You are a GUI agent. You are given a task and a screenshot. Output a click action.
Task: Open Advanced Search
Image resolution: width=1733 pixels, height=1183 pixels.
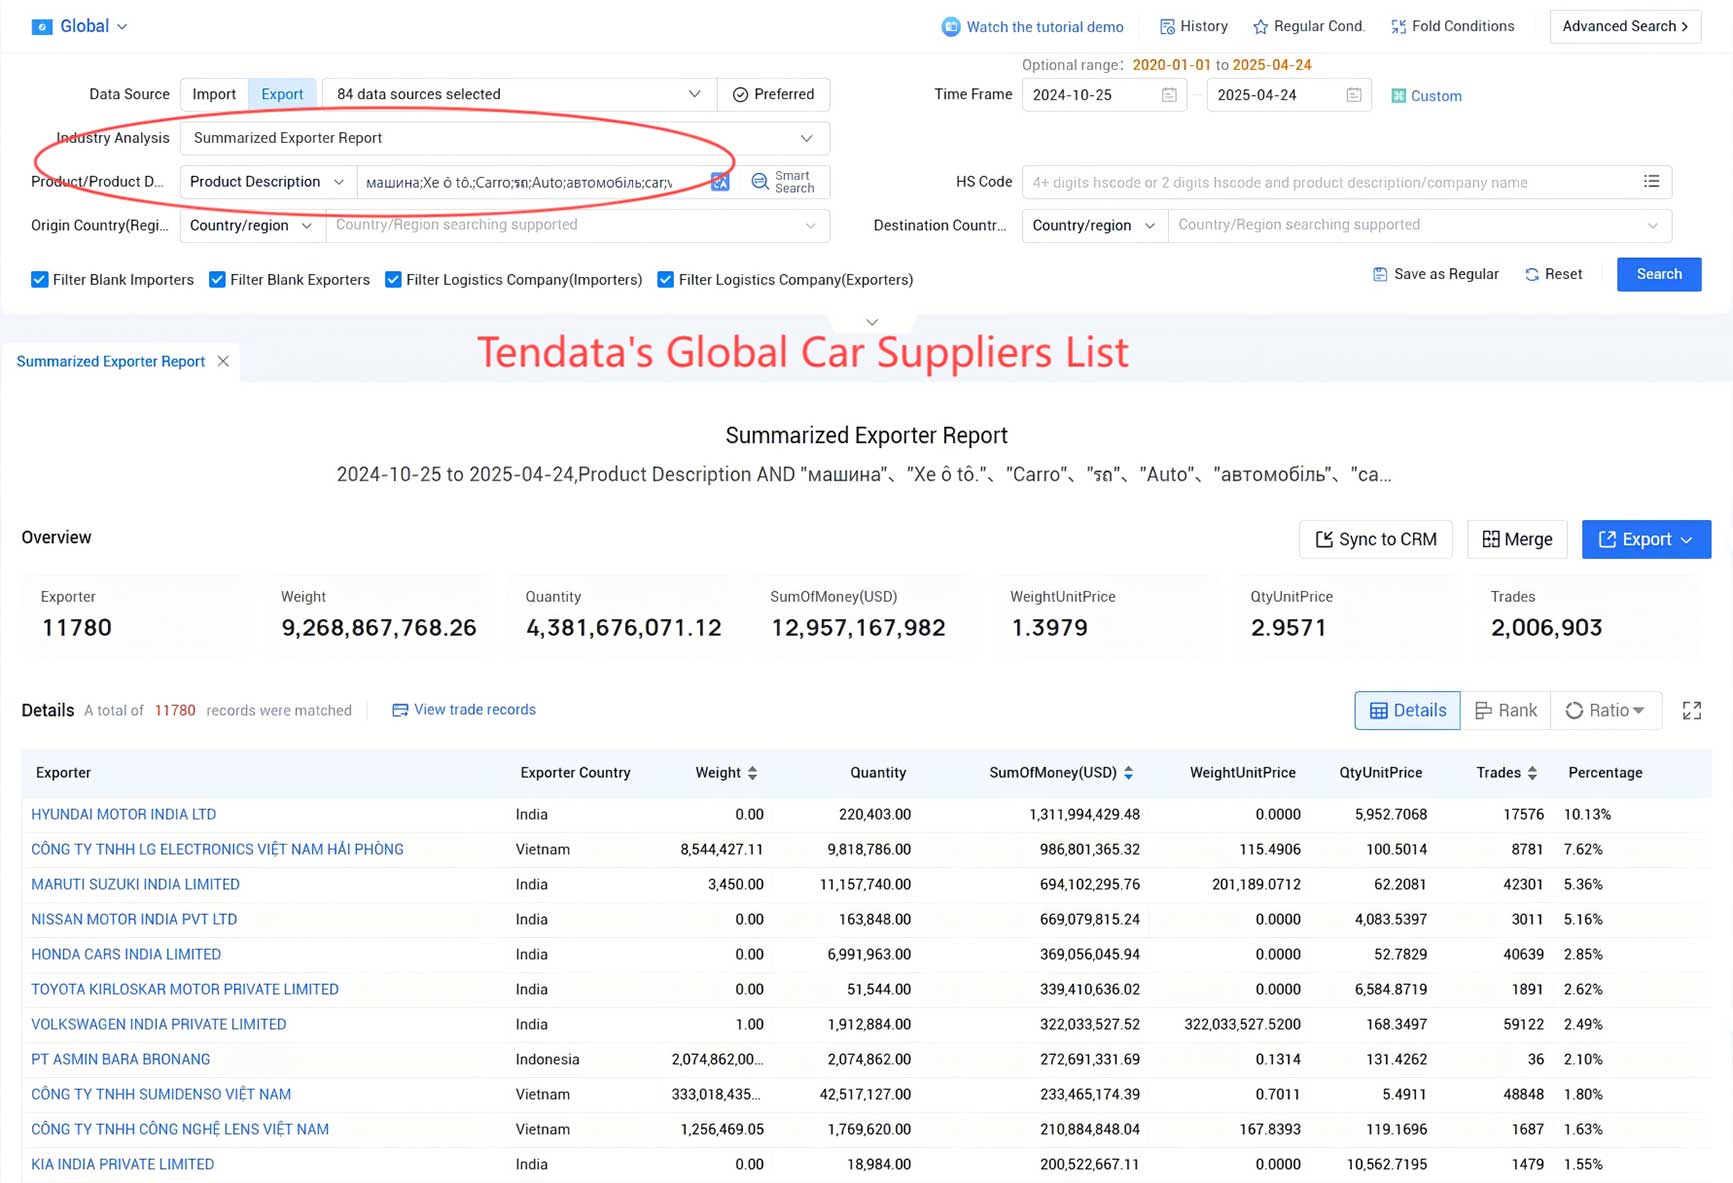click(1625, 26)
